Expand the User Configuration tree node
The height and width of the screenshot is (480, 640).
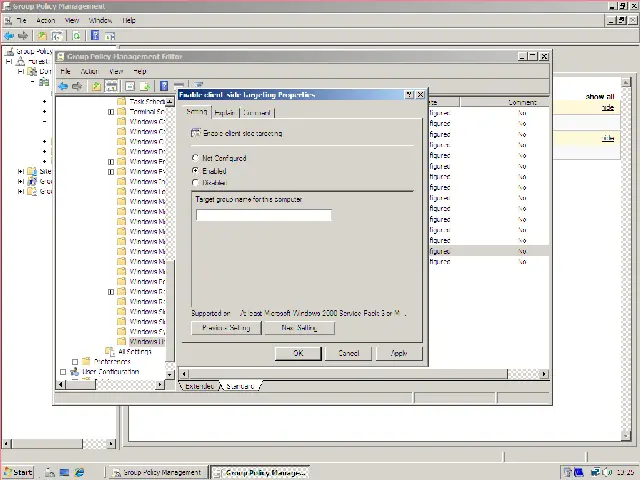click(63, 372)
